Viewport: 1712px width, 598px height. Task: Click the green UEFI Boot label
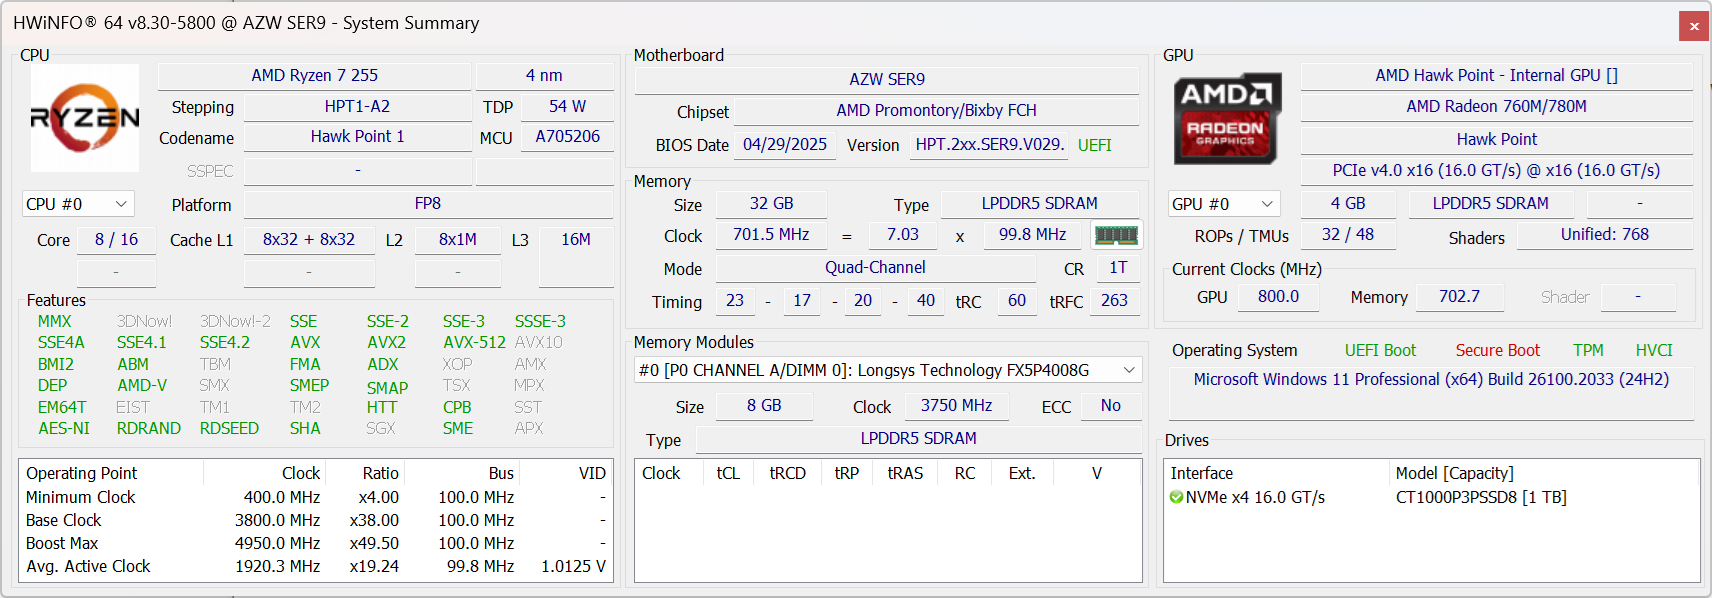coord(1380,351)
